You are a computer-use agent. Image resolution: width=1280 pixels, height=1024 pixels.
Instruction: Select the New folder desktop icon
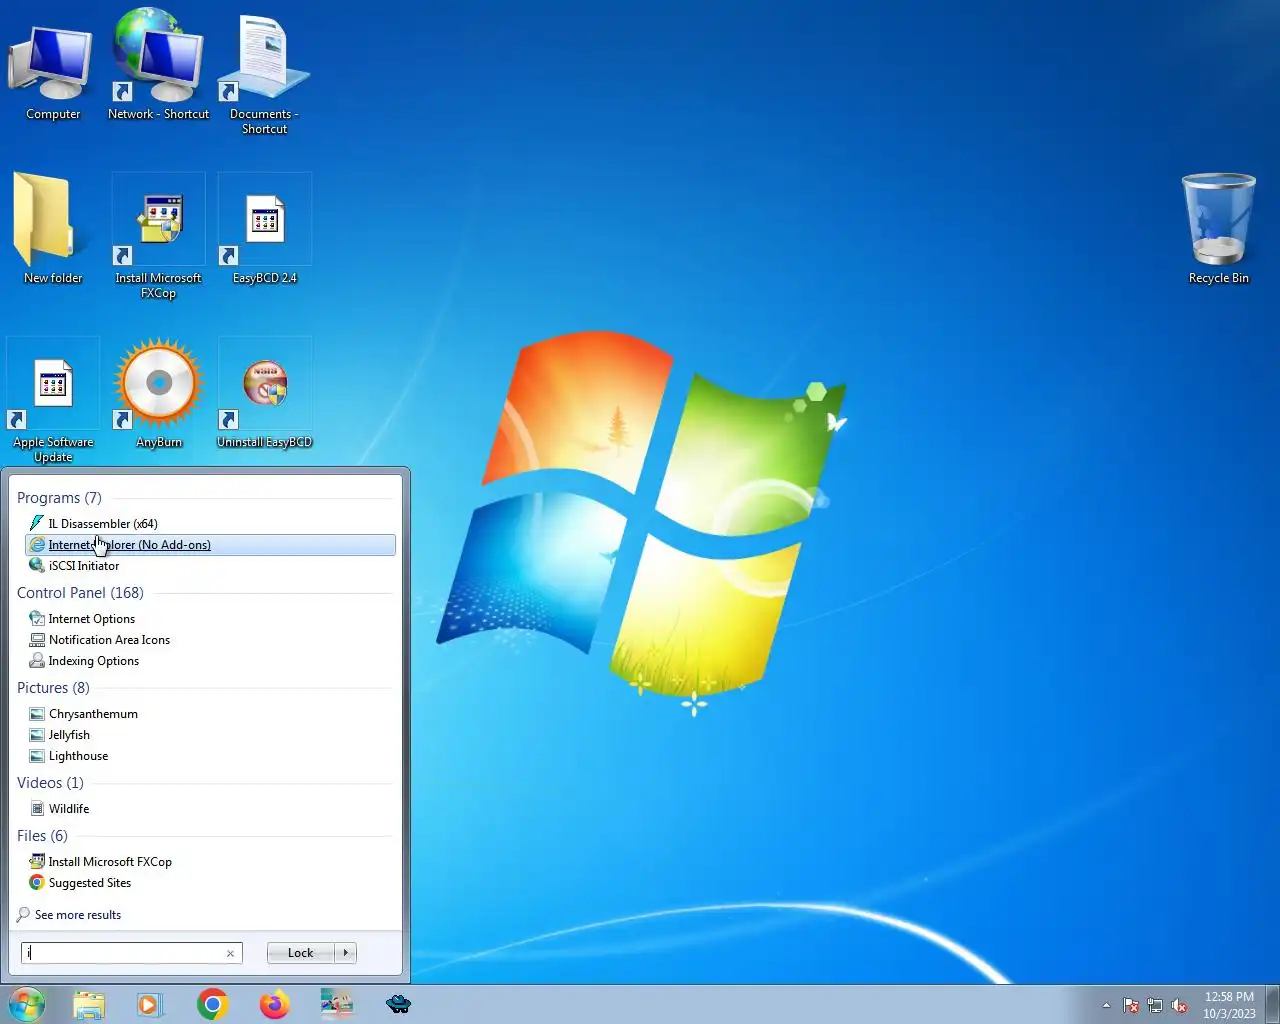pos(53,230)
